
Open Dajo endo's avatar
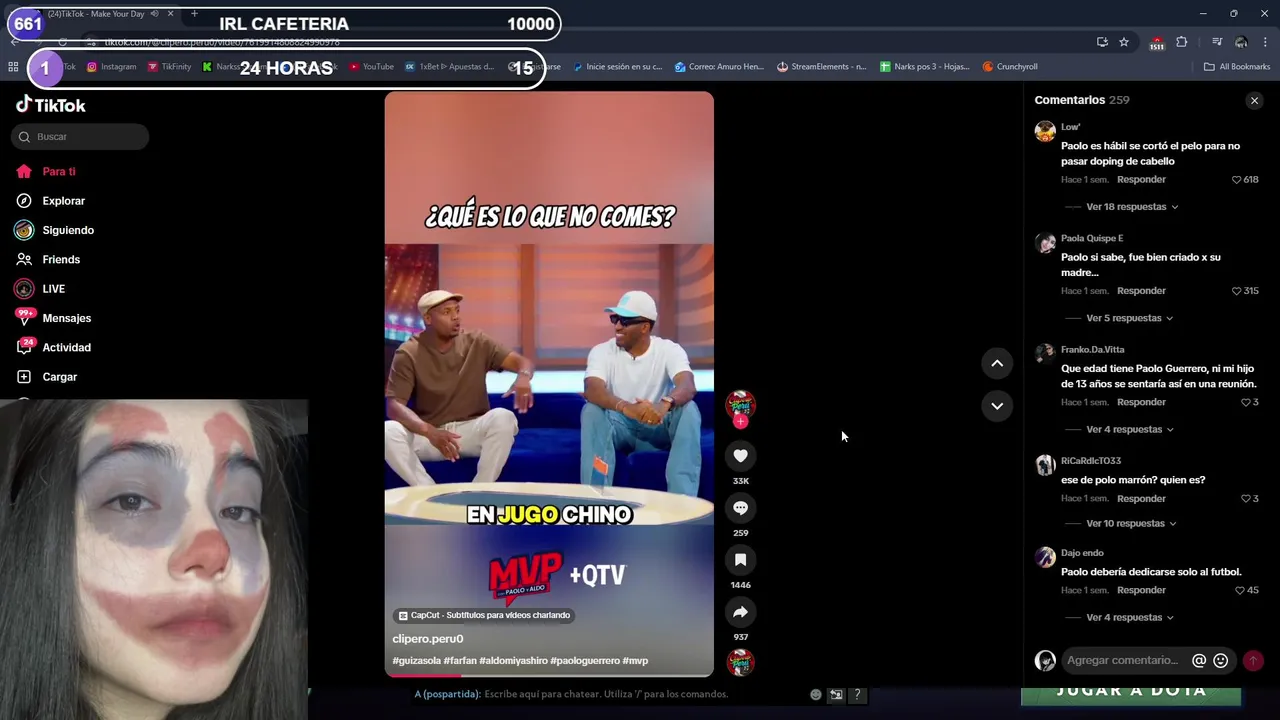[1045, 557]
